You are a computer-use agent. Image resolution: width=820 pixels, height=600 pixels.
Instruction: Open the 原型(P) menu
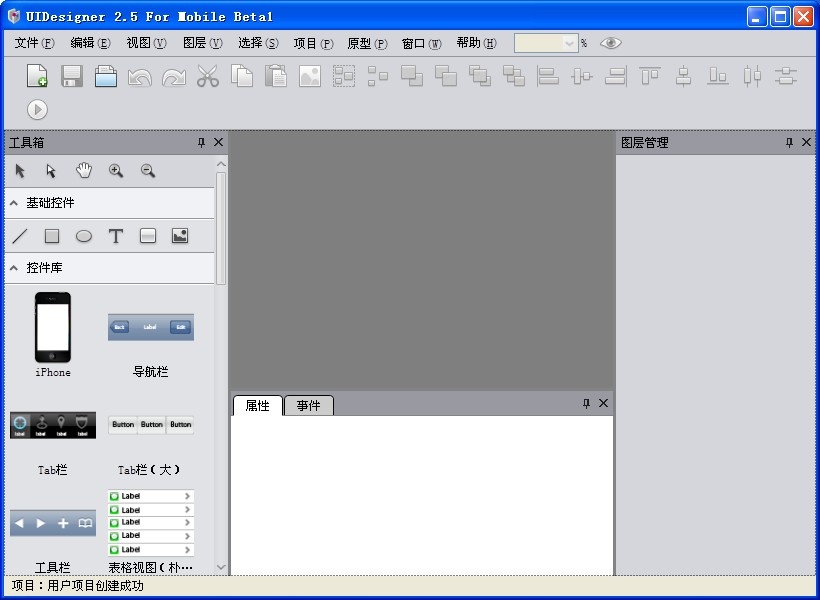coord(367,43)
